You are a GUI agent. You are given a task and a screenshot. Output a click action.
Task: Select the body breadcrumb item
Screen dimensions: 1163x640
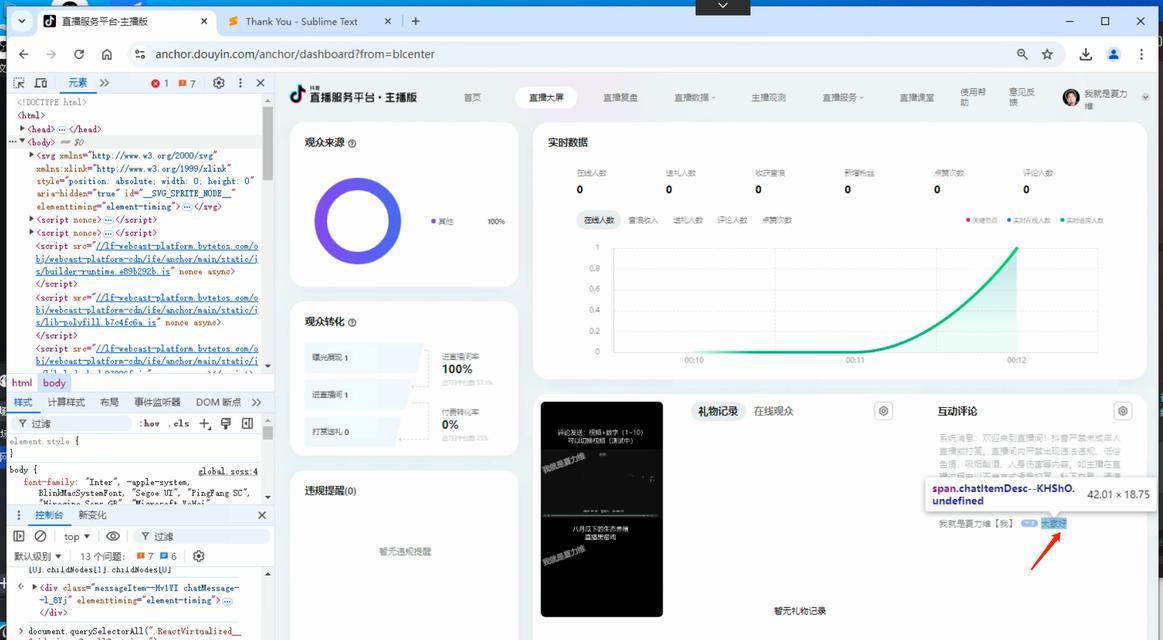coord(54,383)
